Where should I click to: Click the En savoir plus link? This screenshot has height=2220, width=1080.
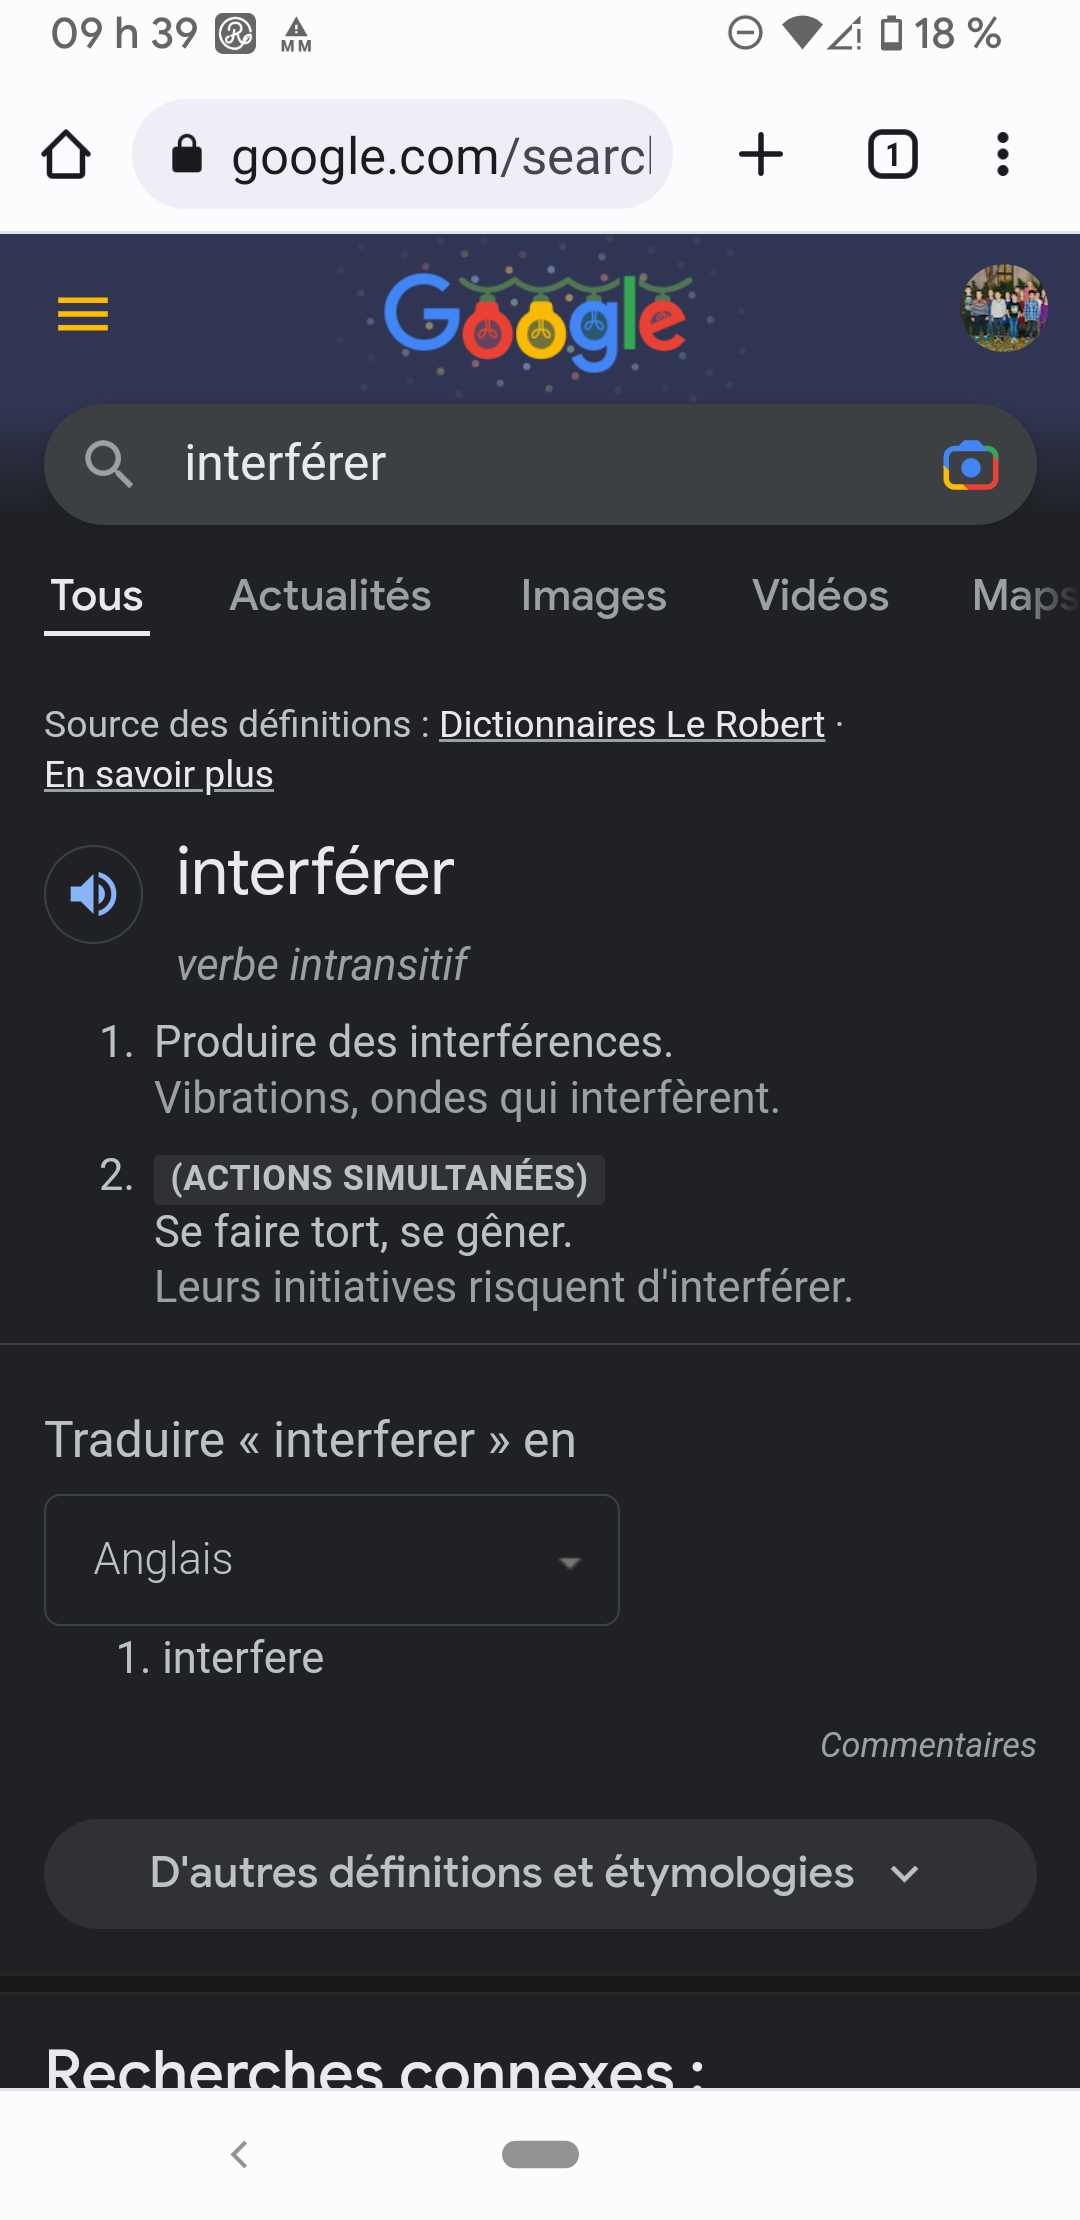(x=159, y=774)
